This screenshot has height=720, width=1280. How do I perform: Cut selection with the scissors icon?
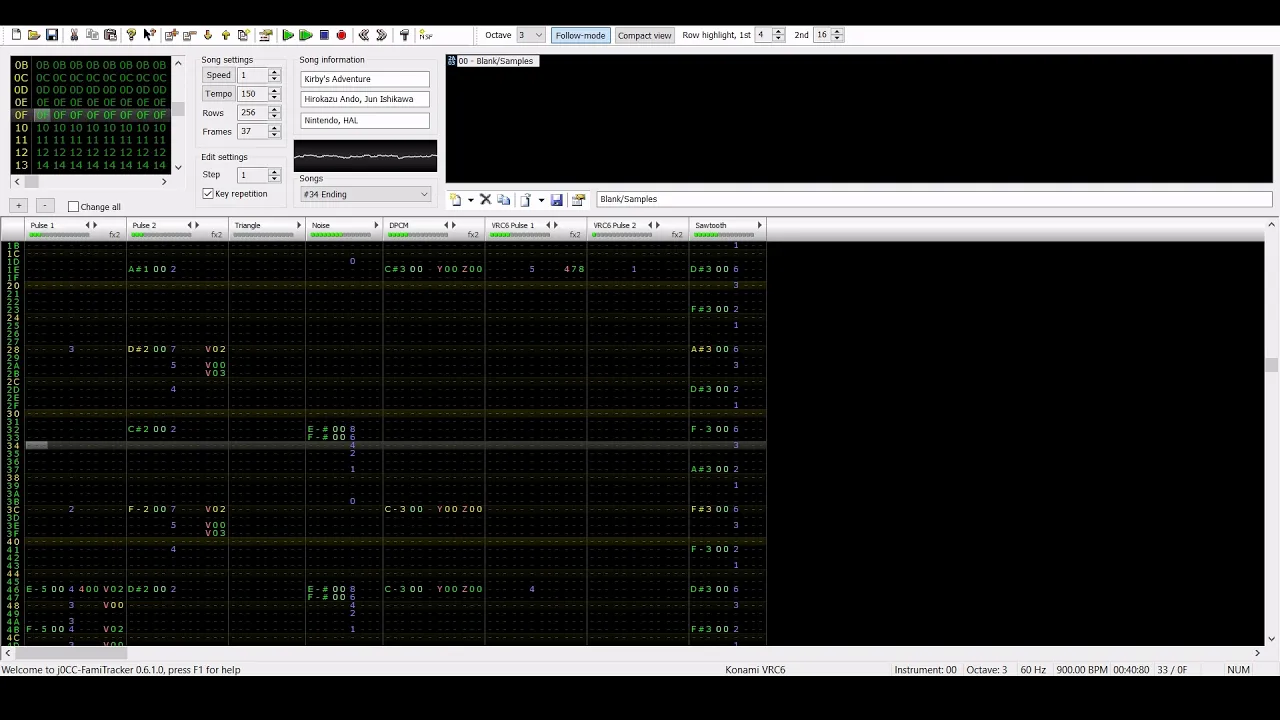click(x=74, y=35)
